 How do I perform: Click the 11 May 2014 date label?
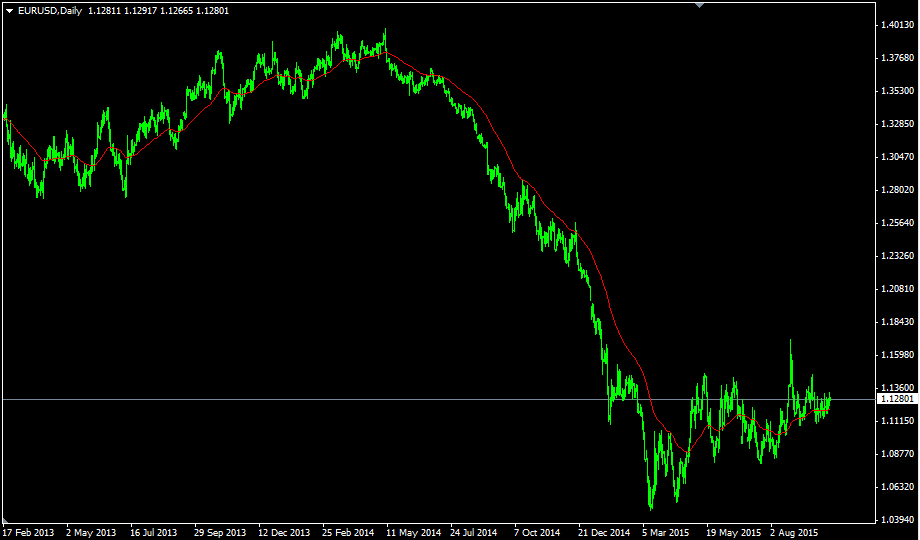[x=414, y=533]
